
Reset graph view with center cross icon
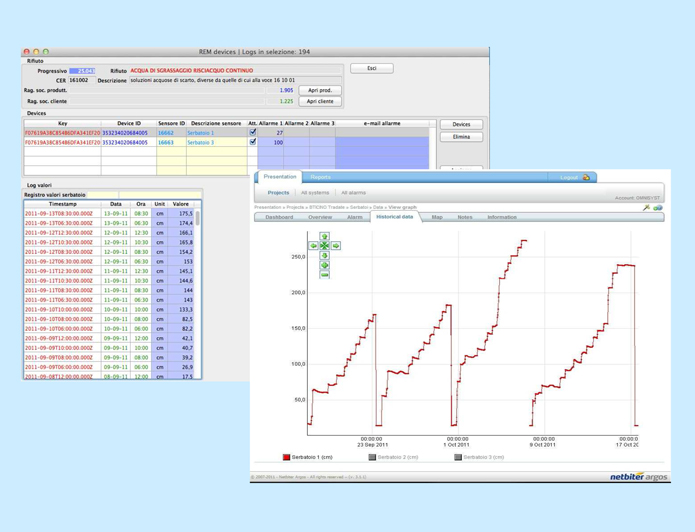pos(324,246)
